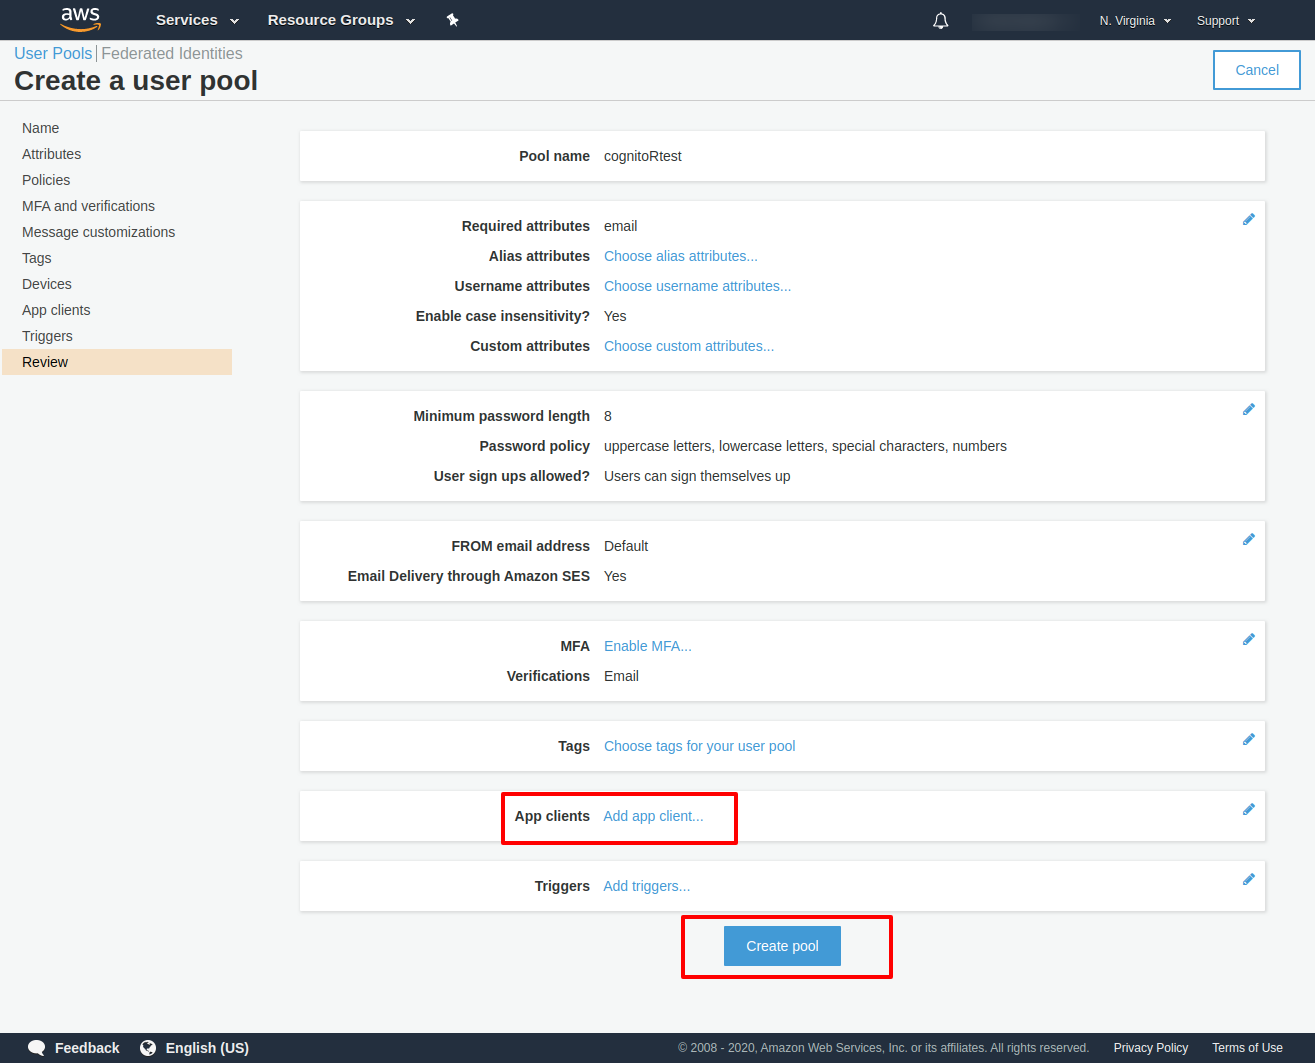Open the Resource Groups dropdown

point(340,20)
